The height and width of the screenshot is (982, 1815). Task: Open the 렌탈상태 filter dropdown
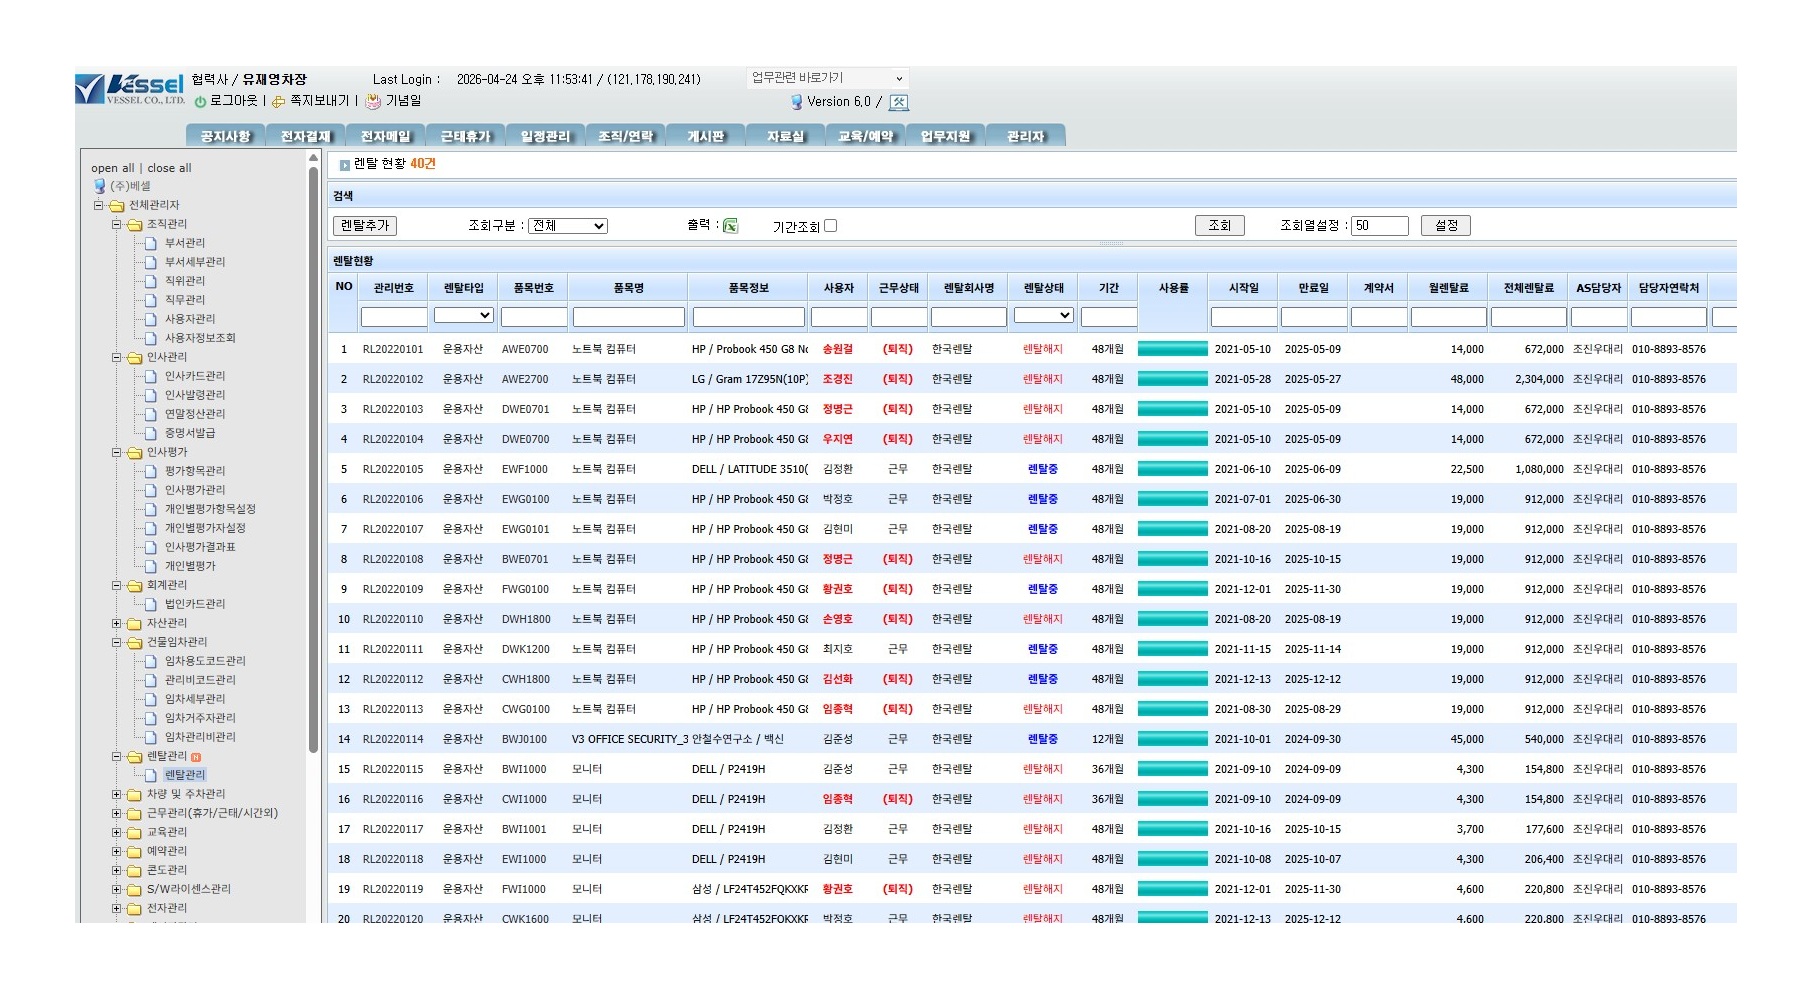(x=1043, y=315)
